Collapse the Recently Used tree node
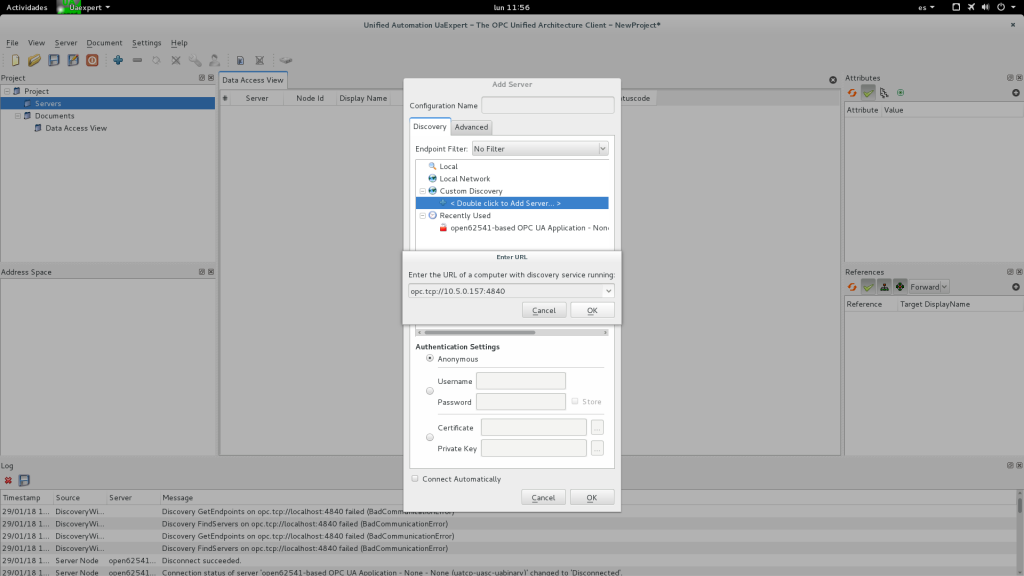 coord(423,216)
